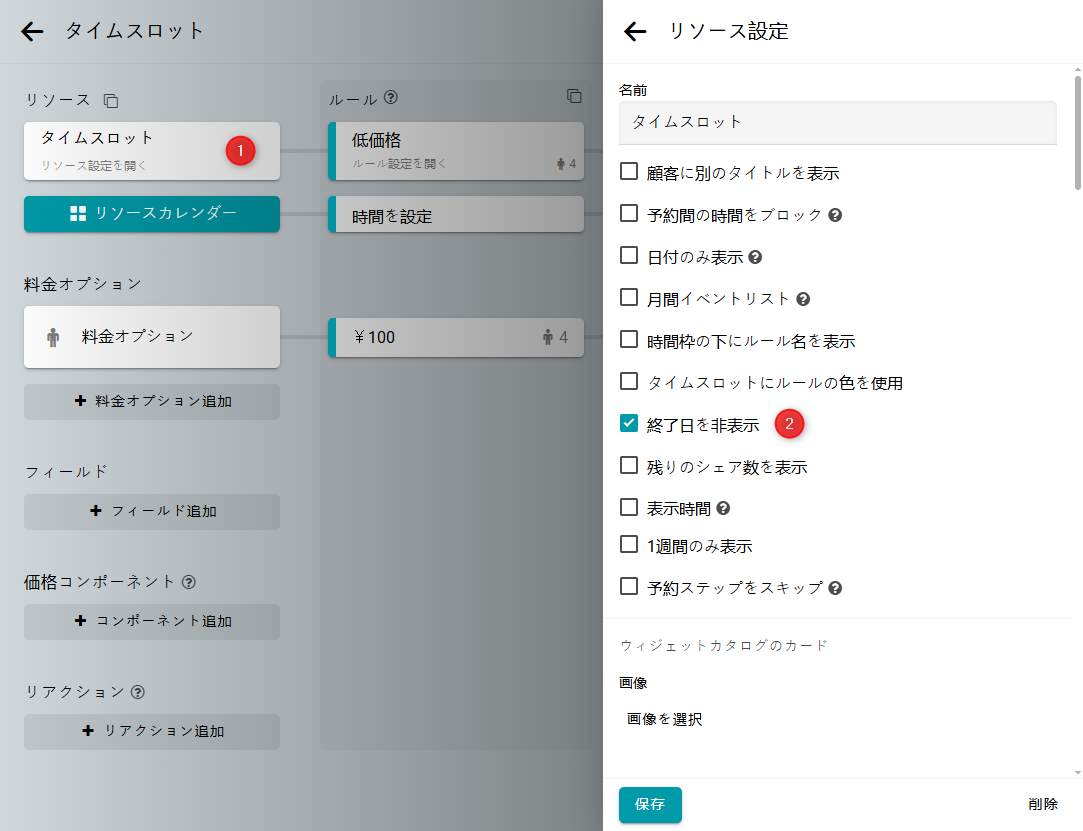Enable 顧客に別のタイトルを表示 checkbox
1083x831 pixels.
click(x=629, y=171)
